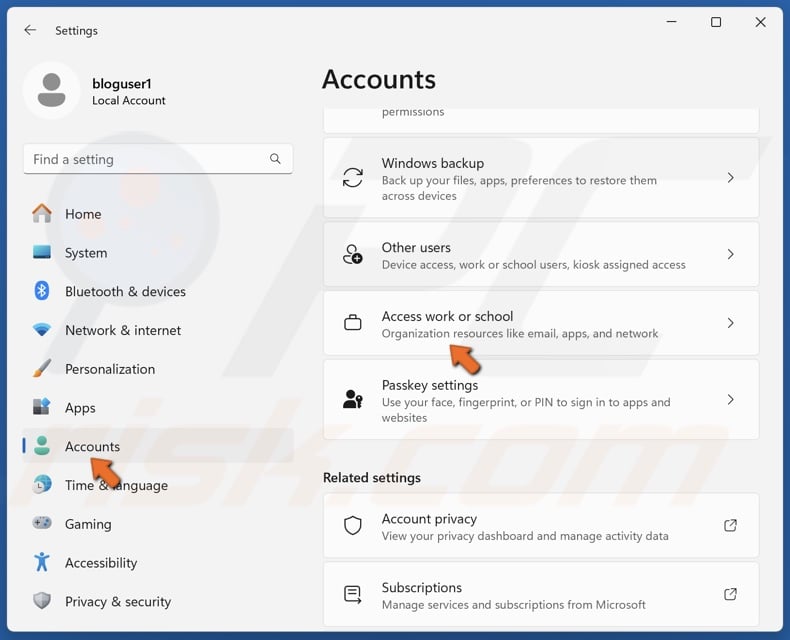Click the Gaming controller icon
Image resolution: width=790 pixels, height=640 pixels.
pyautogui.click(x=42, y=523)
